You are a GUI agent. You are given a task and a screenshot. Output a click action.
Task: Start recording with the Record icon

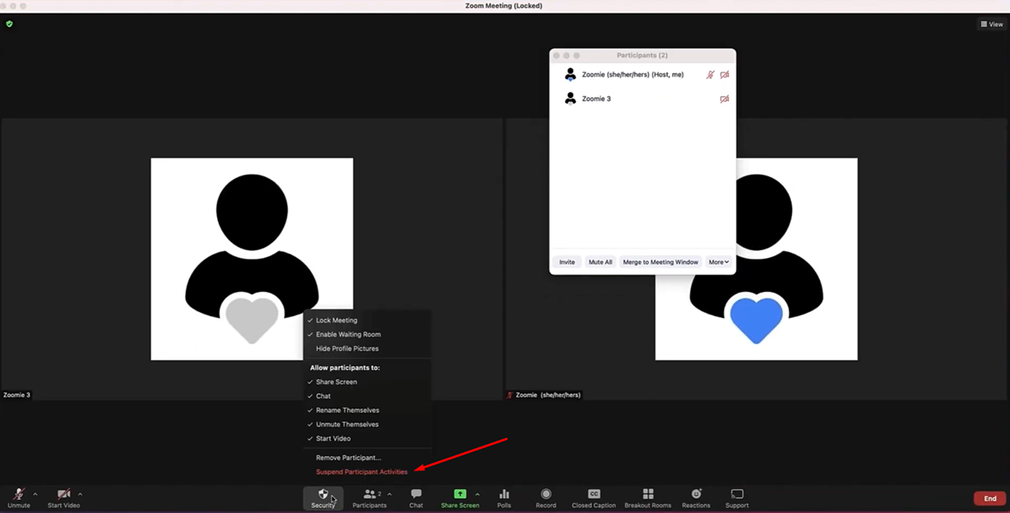tap(546, 494)
